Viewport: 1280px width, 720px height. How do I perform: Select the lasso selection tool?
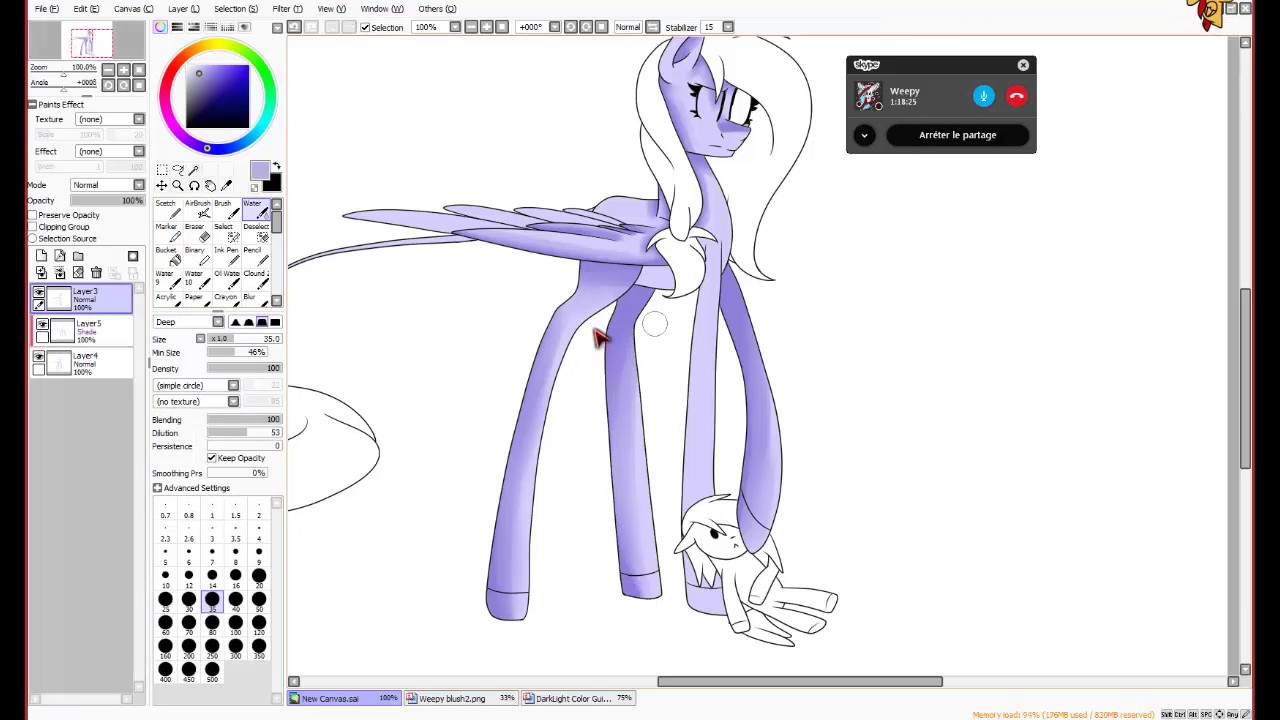pyautogui.click(x=178, y=170)
